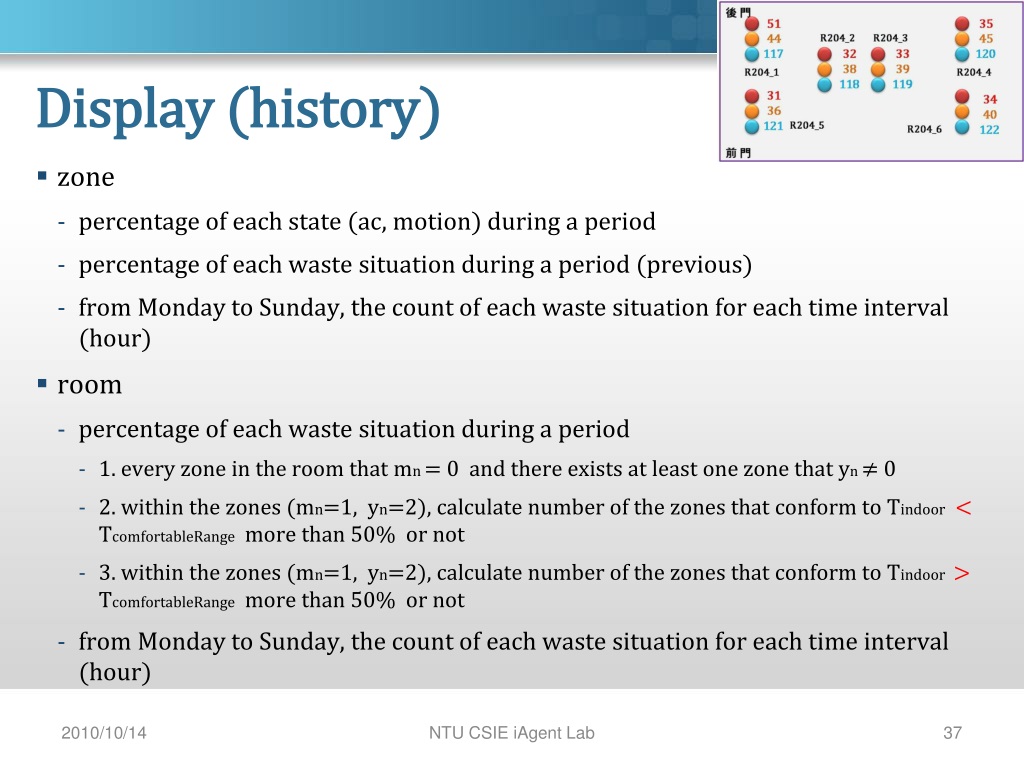
Task: Click the orange sensor dot labeled 44
Action: point(752,39)
